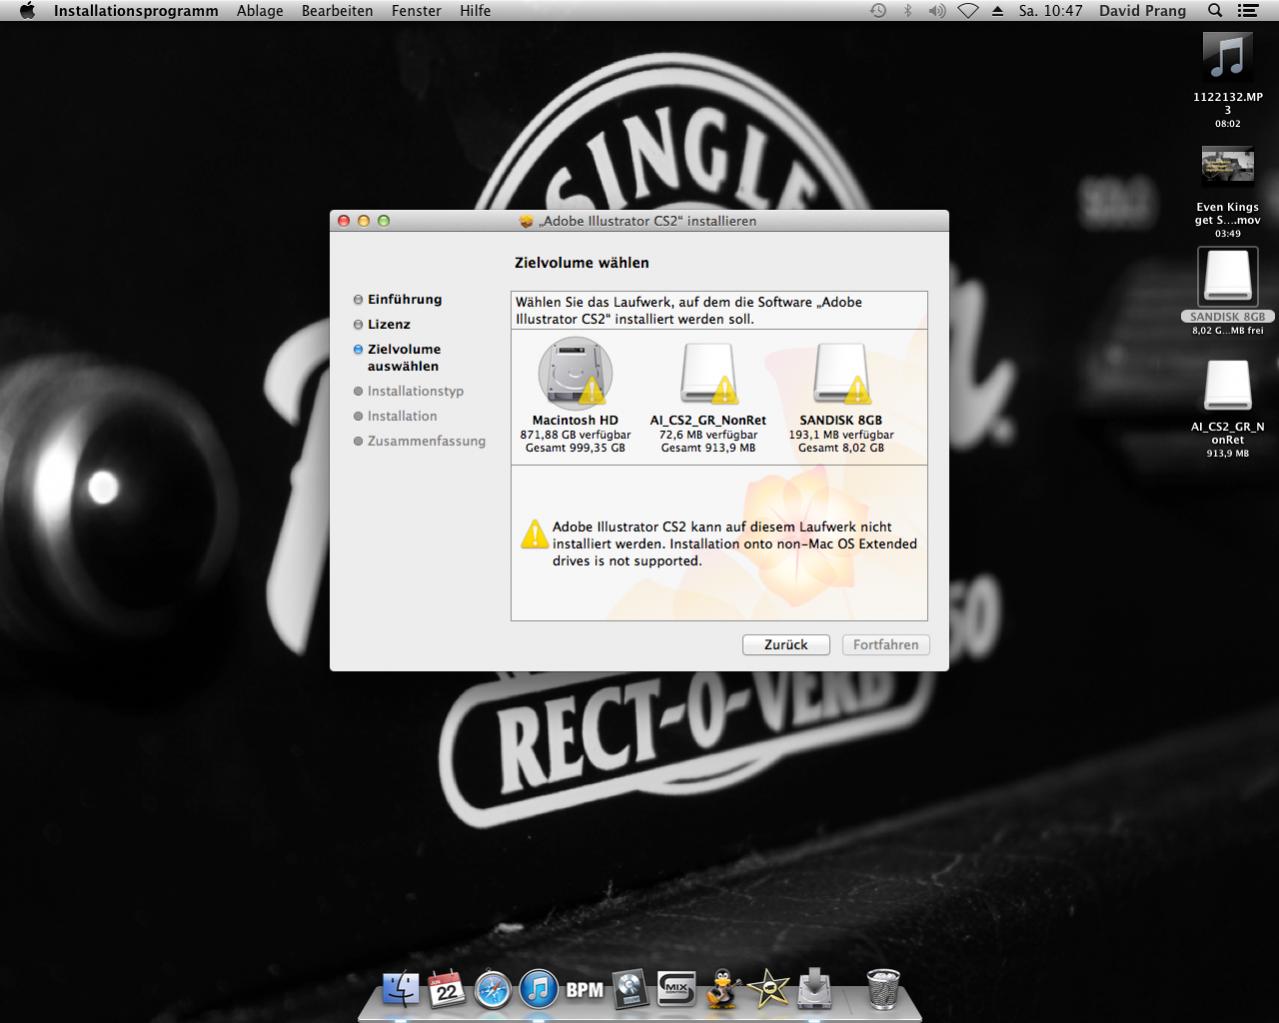1279x1023 pixels.
Task: Select the 1122132.MP3 file on the desktop
Action: pos(1227,57)
